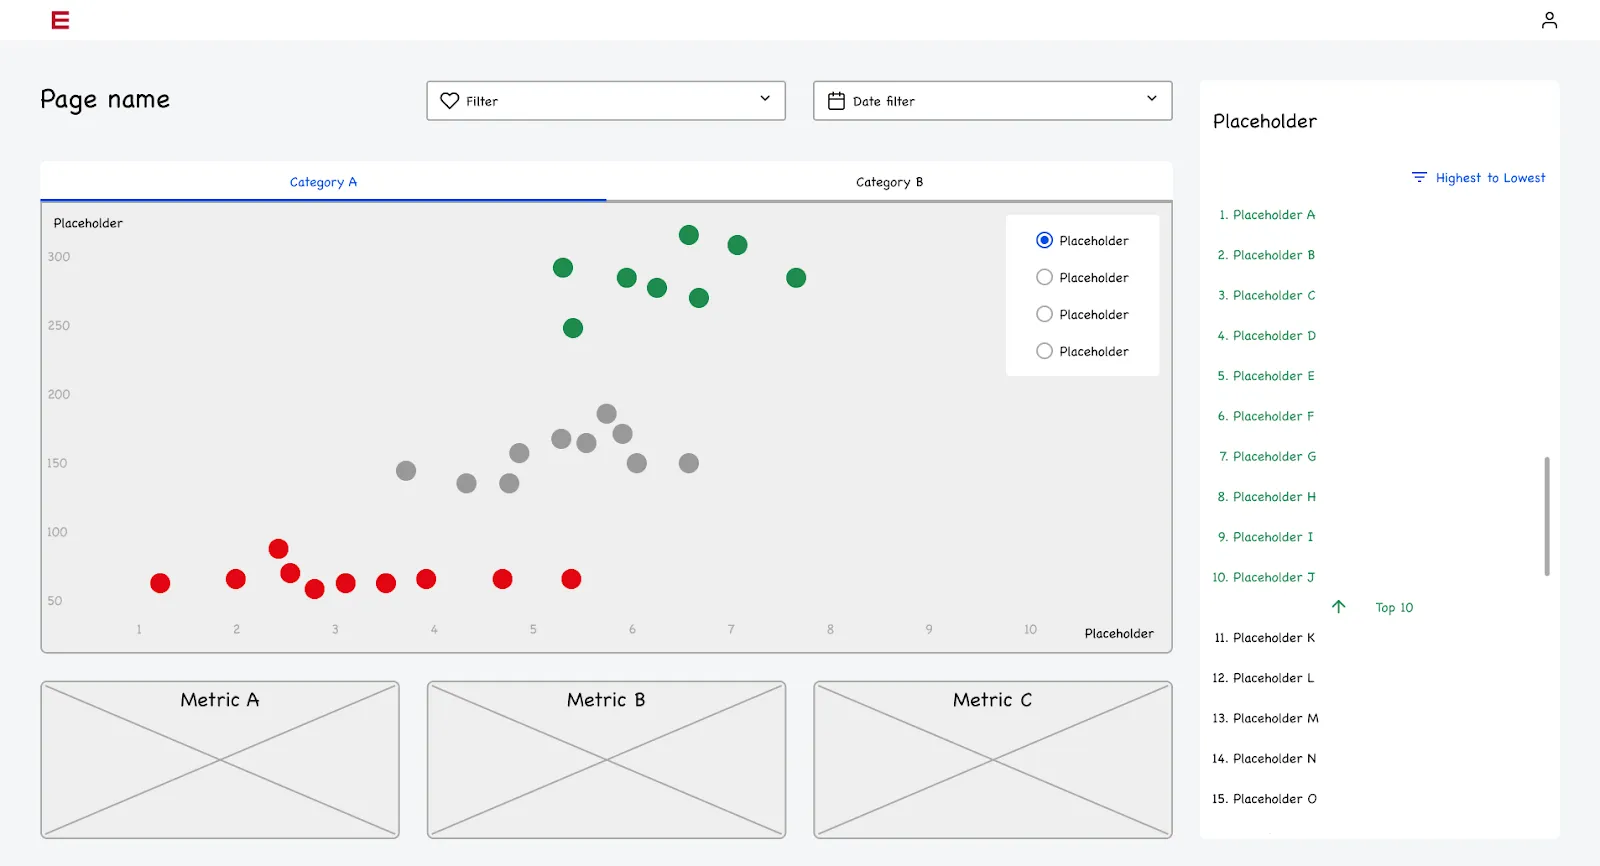Click the green up arrow near Top 10
This screenshot has width=1600, height=866.
[x=1339, y=607]
